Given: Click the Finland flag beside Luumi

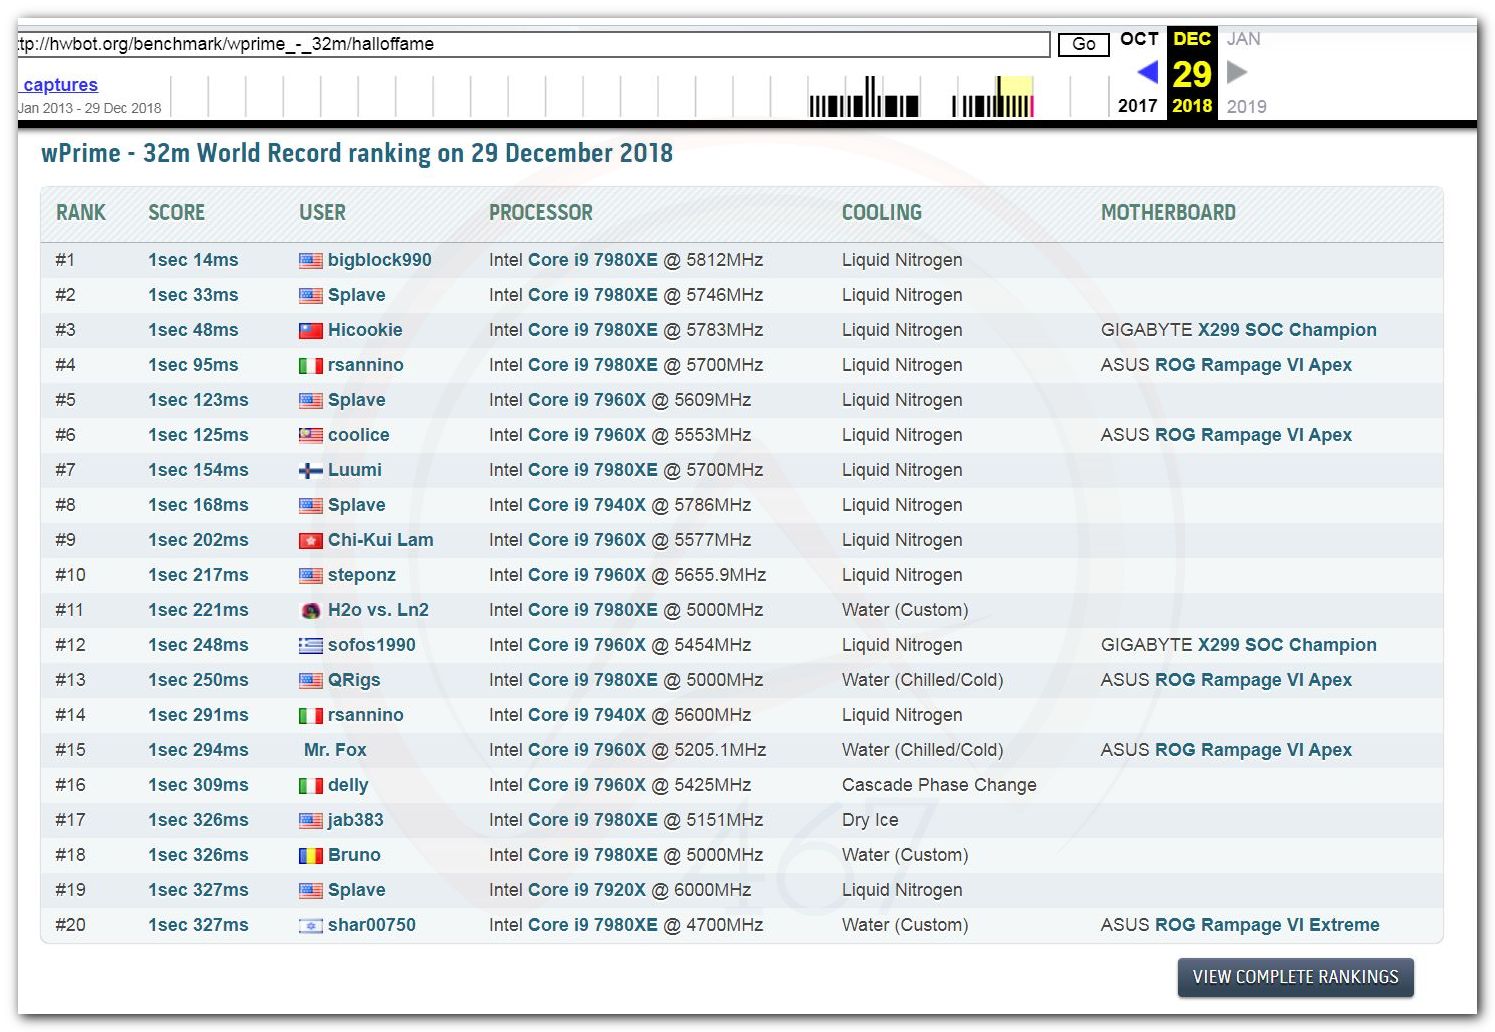Looking at the screenshot, I should pyautogui.click(x=311, y=471).
